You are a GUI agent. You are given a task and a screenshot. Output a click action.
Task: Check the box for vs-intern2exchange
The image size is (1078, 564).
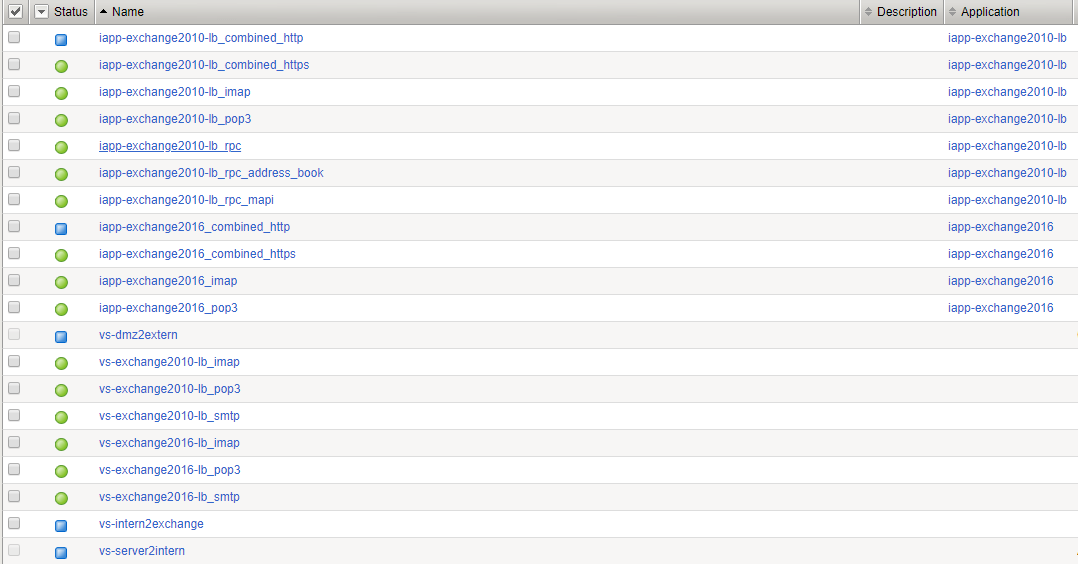(14, 523)
